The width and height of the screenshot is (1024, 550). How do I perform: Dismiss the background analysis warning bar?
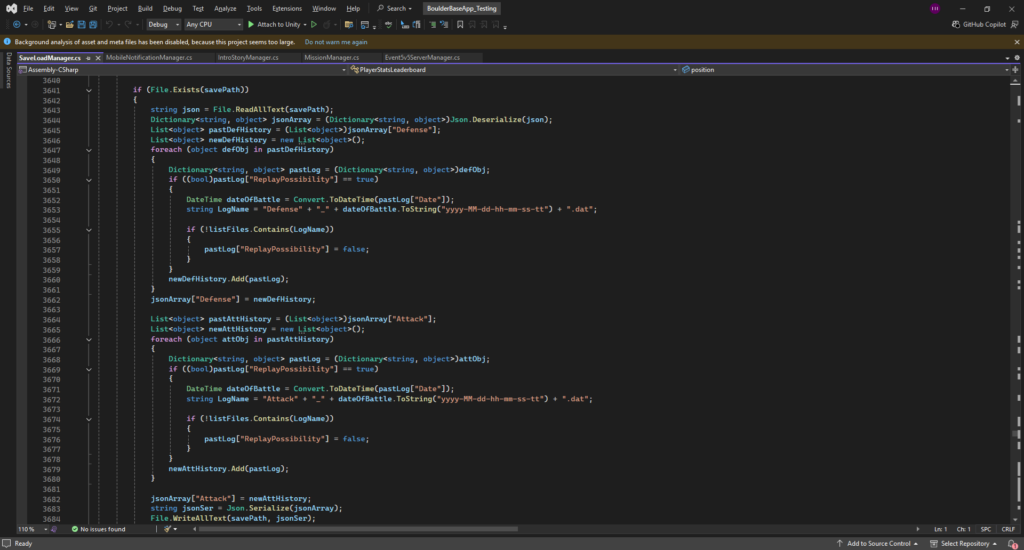coord(1016,42)
